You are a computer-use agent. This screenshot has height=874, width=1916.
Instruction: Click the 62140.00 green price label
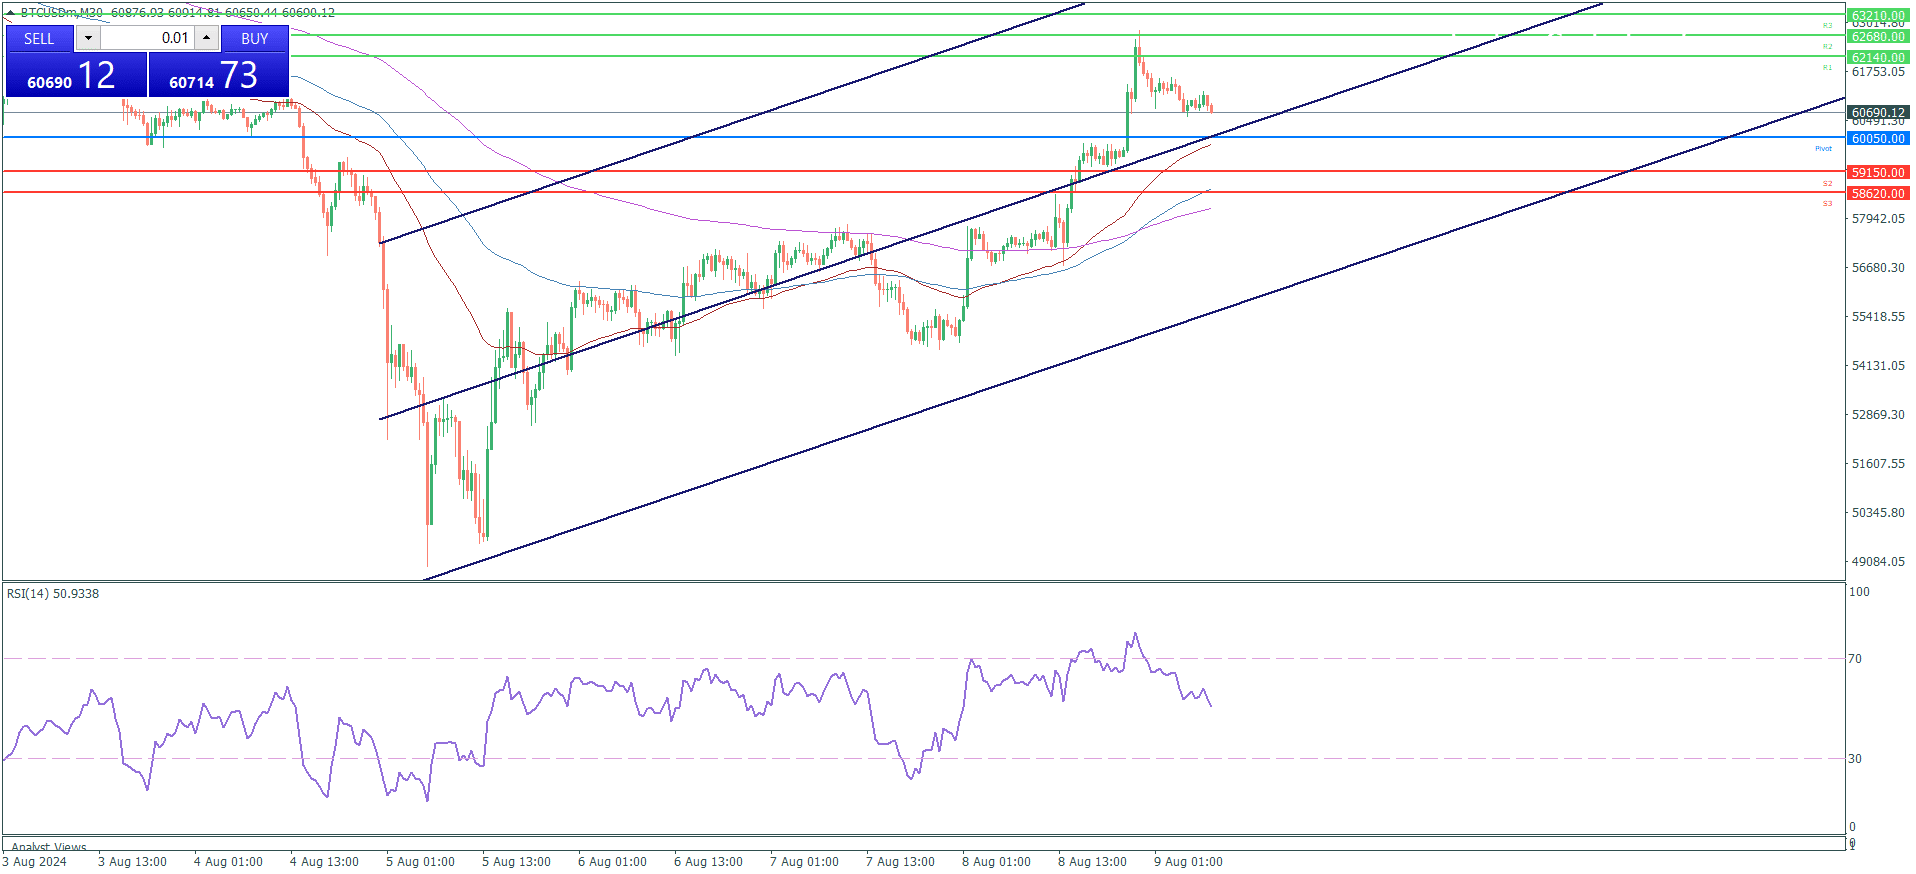click(x=1878, y=58)
